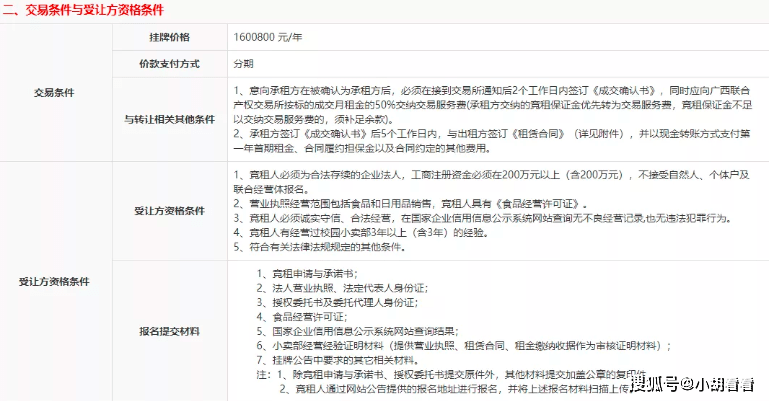
Task: Click the line 2、营业执照经营范围包括食品和日用品销售
Action: (410, 203)
